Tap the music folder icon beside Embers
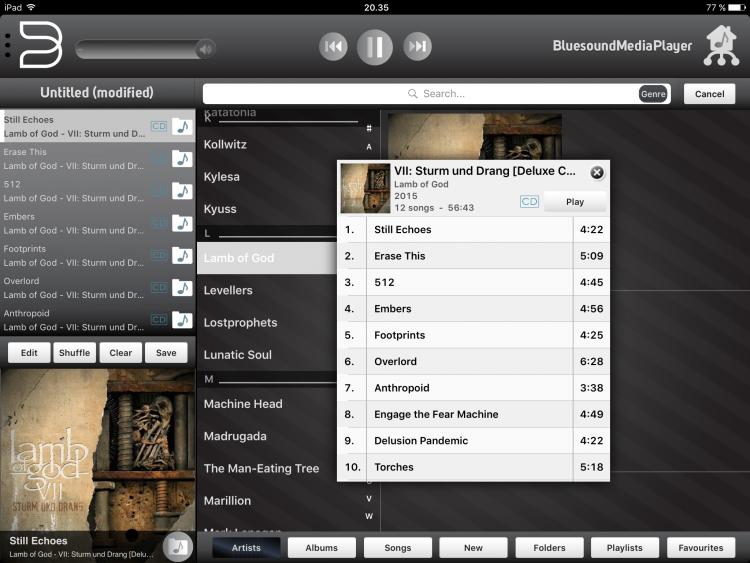Image resolution: width=750 pixels, height=563 pixels. 182,223
